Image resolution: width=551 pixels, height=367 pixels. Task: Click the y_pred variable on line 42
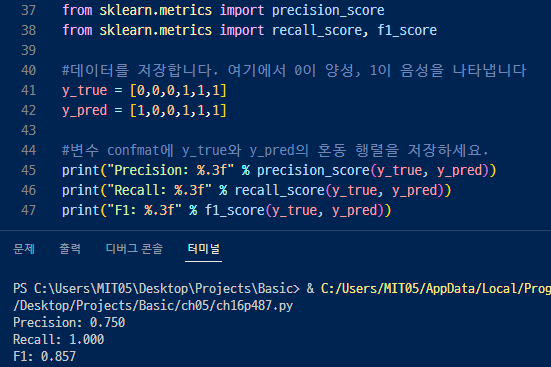tap(84, 111)
